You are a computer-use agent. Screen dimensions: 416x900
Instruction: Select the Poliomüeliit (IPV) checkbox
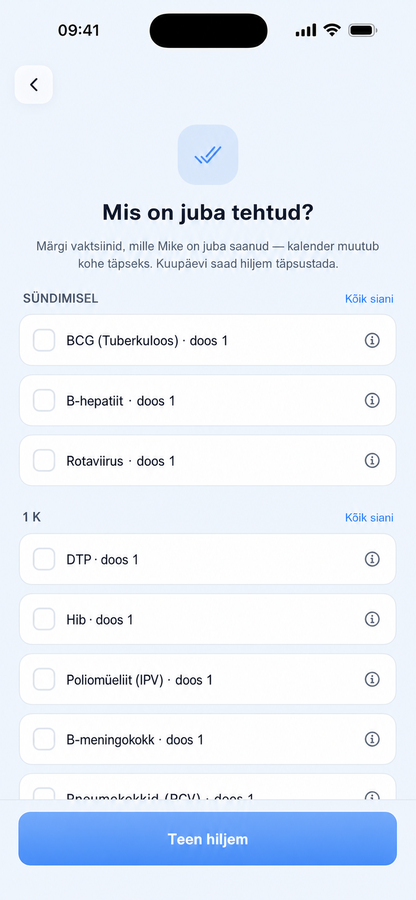[x=44, y=679]
